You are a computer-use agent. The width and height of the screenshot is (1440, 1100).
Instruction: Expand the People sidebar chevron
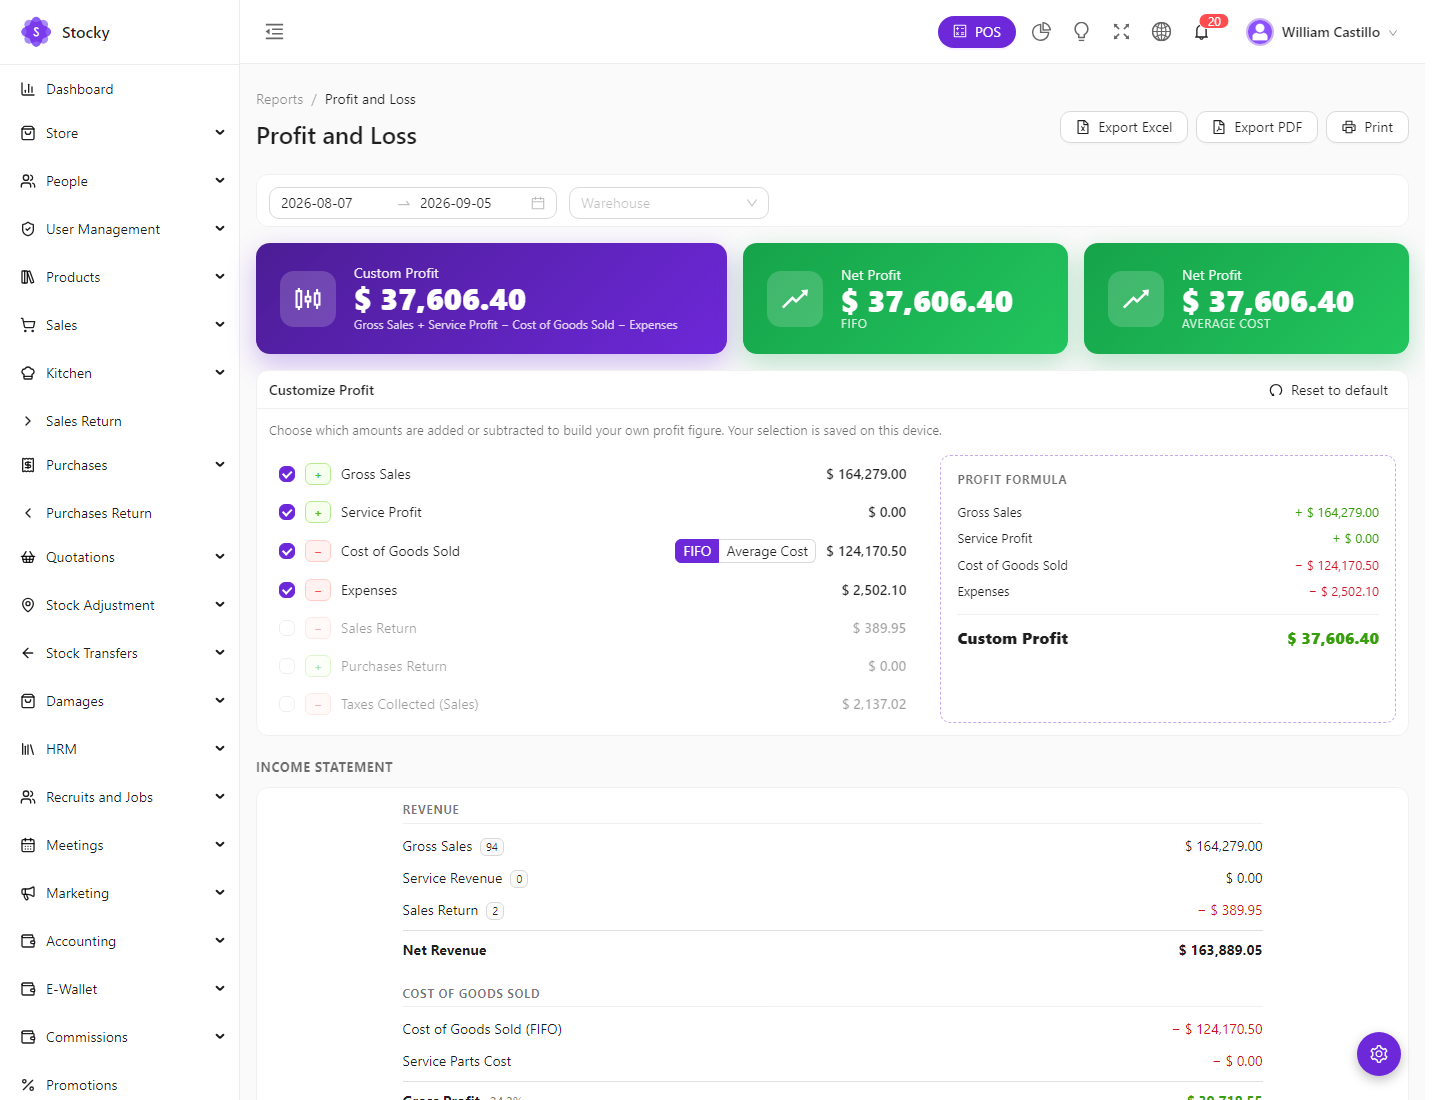tap(220, 180)
